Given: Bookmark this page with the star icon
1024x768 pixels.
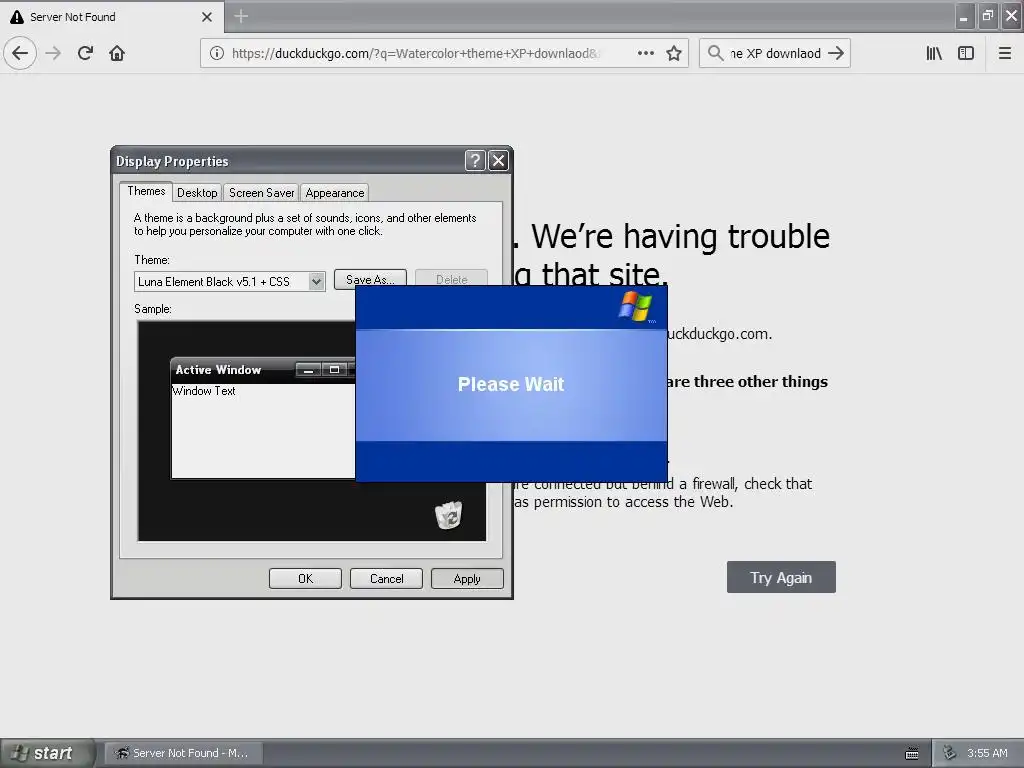Looking at the screenshot, I should [x=674, y=54].
